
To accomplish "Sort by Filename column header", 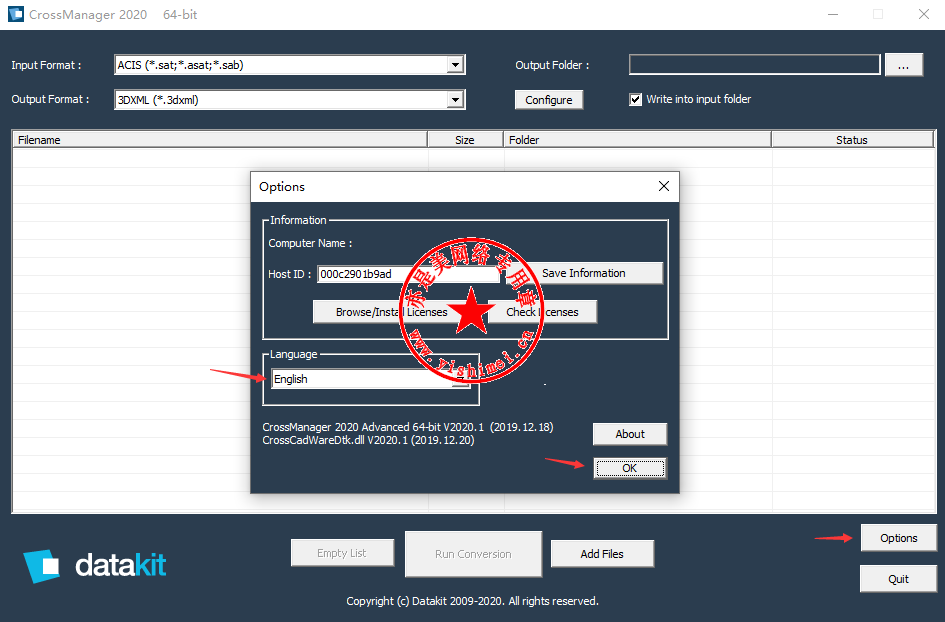I will pos(220,140).
